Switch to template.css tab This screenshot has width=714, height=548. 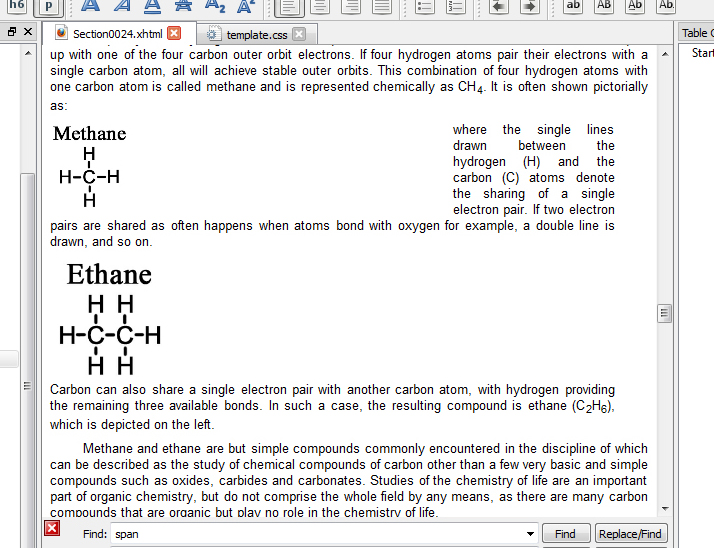[257, 35]
